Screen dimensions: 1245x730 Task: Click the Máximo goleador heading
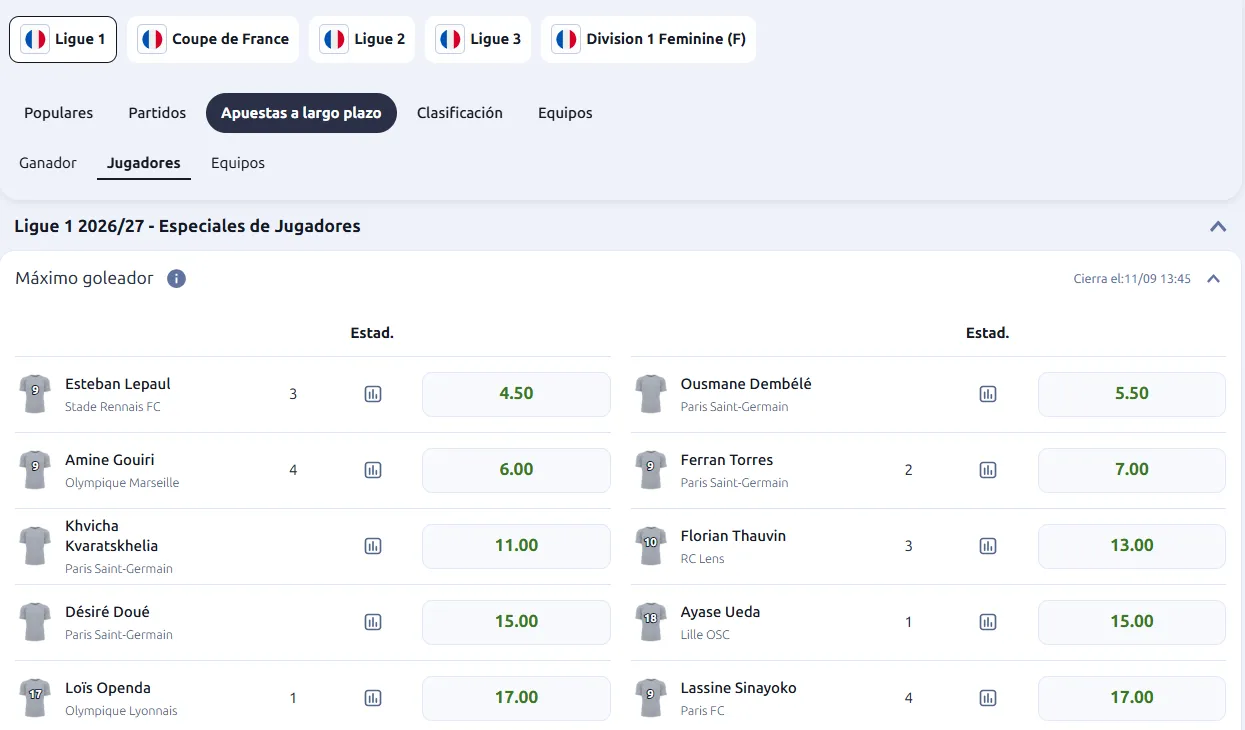pyautogui.click(x=84, y=278)
